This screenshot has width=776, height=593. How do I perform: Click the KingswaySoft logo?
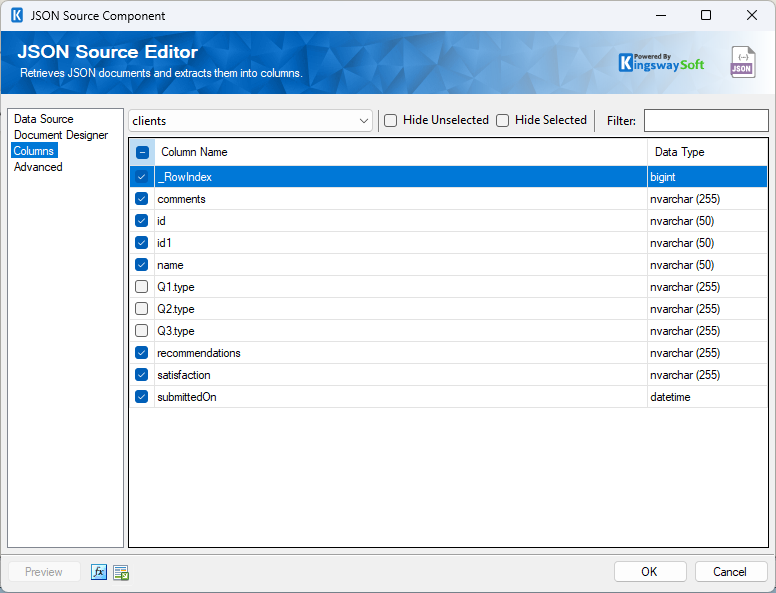pos(661,62)
